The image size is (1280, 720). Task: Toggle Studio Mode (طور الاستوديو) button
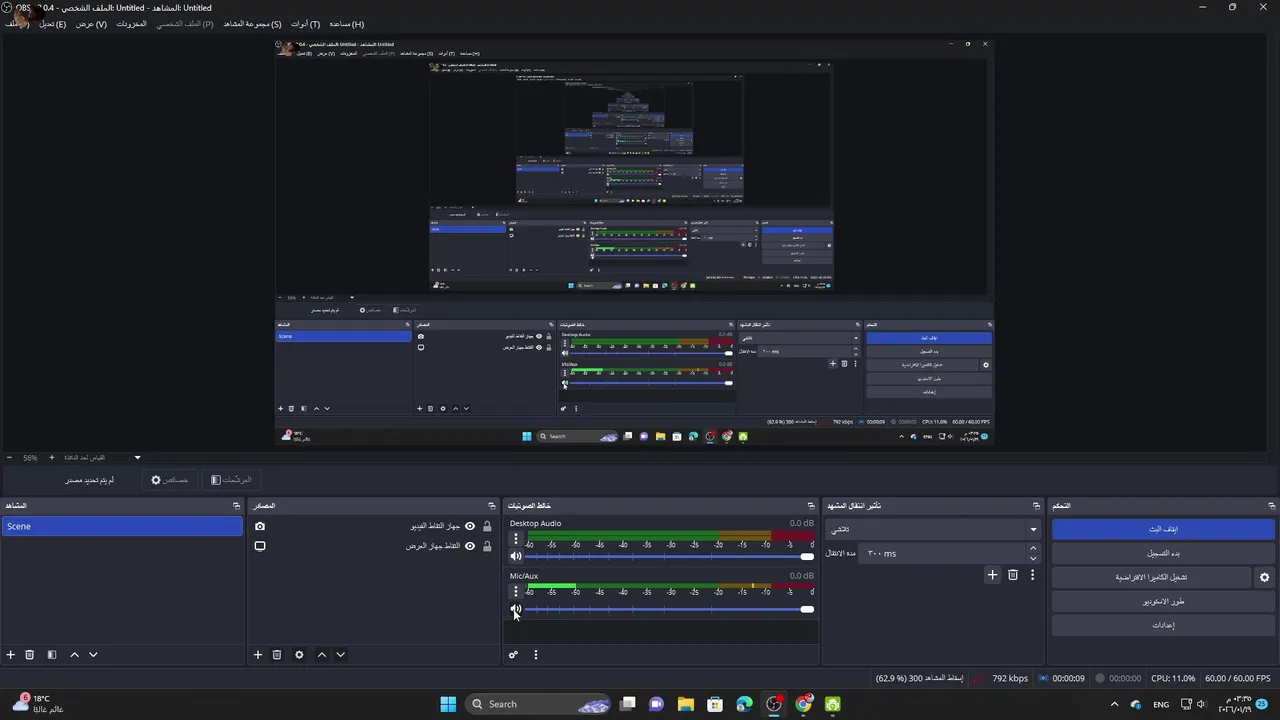(x=1163, y=601)
